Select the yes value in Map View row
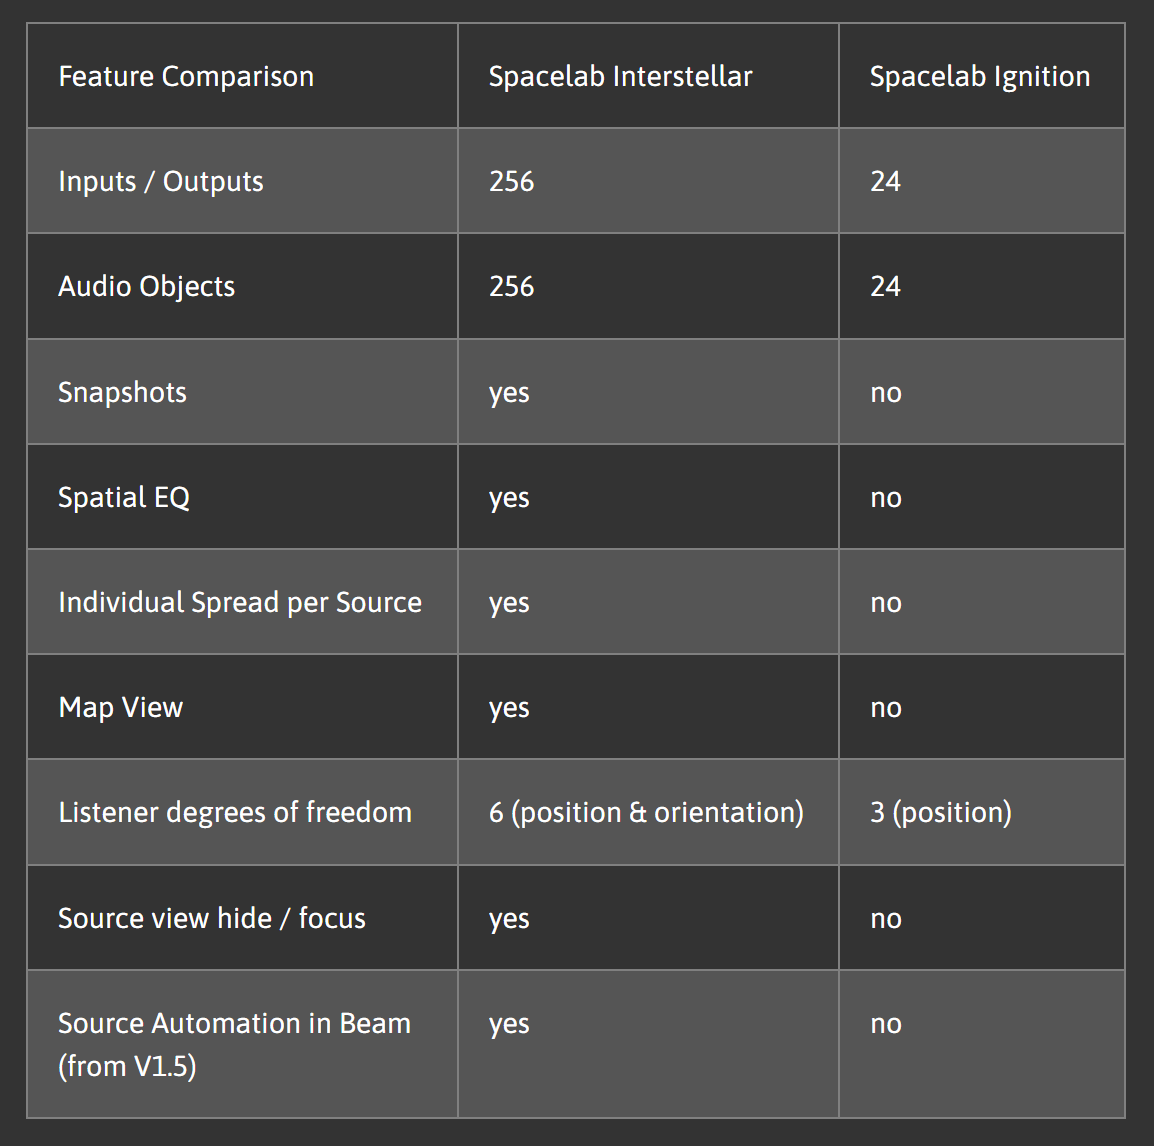 [x=509, y=708]
